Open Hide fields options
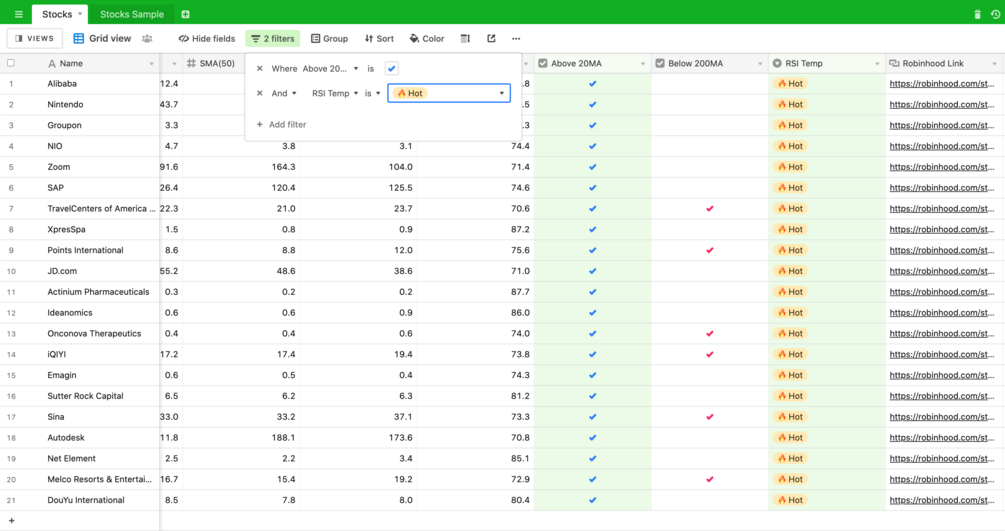Screen dimensions: 1005x531 tap(207, 38)
